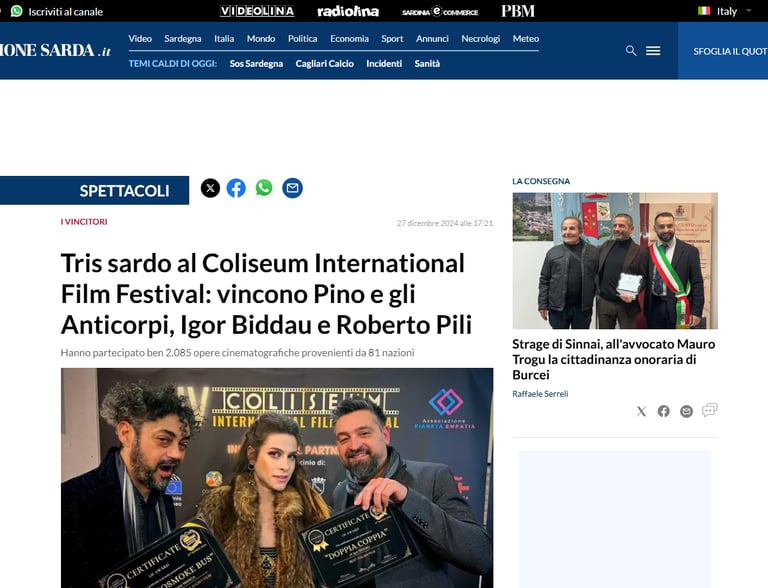Open the Politica section
Image resolution: width=768 pixels, height=588 pixels.
coord(303,39)
